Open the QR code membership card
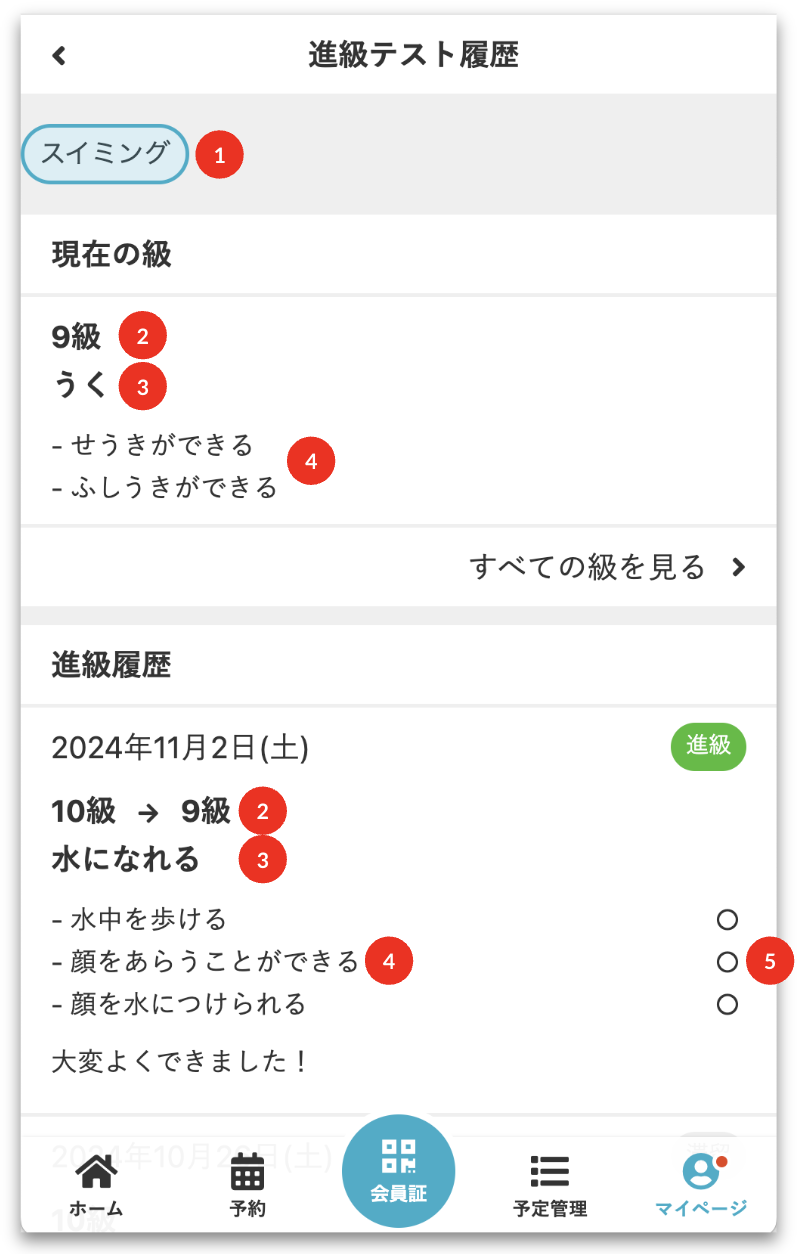The image size is (802, 1254). tap(398, 1170)
